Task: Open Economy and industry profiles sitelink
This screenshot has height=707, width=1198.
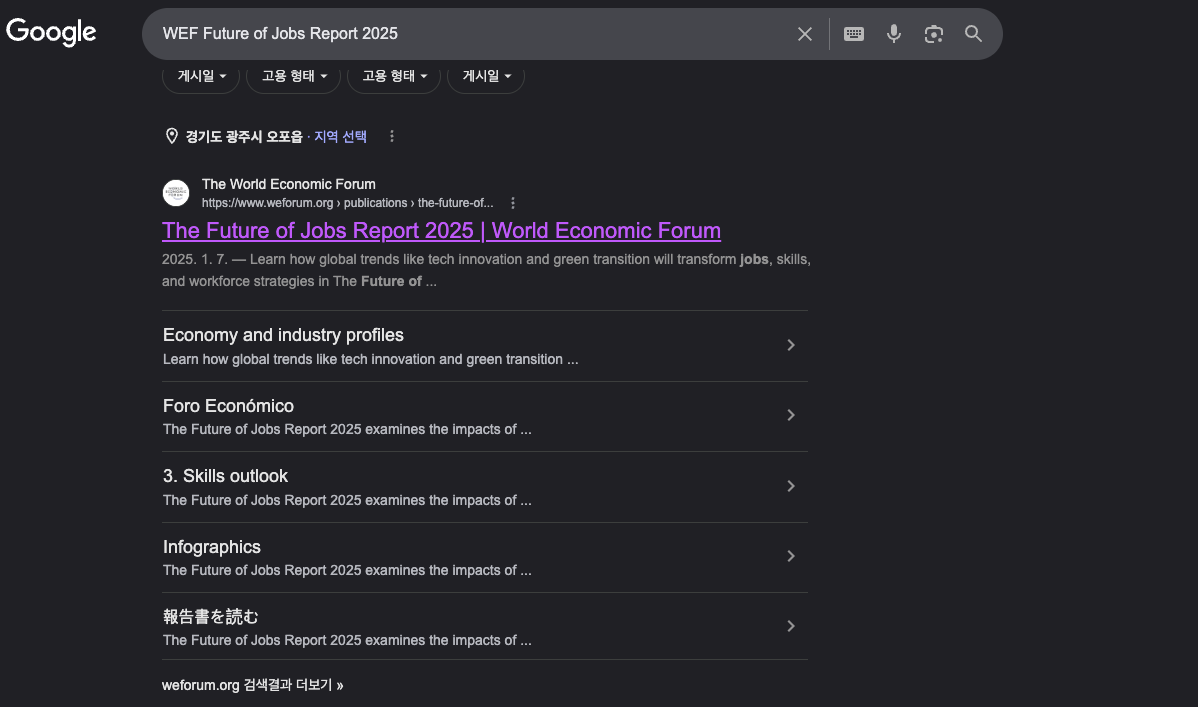Action: point(283,335)
